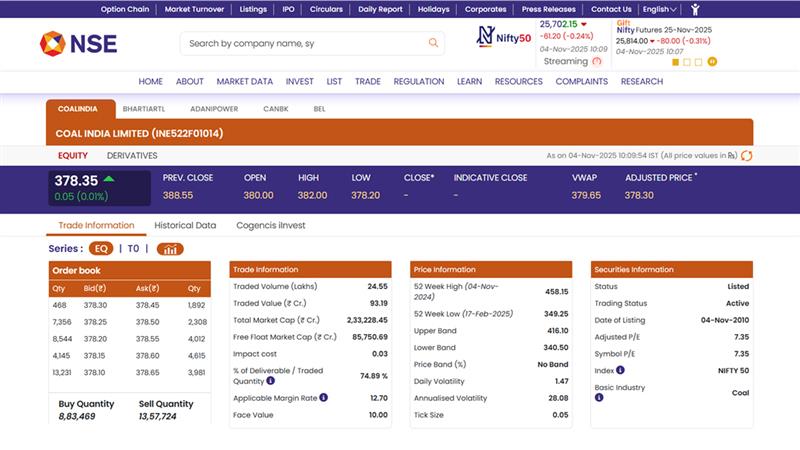Open the DERIVATIVES tab
Screen dimensions: 800x450
[x=132, y=156]
